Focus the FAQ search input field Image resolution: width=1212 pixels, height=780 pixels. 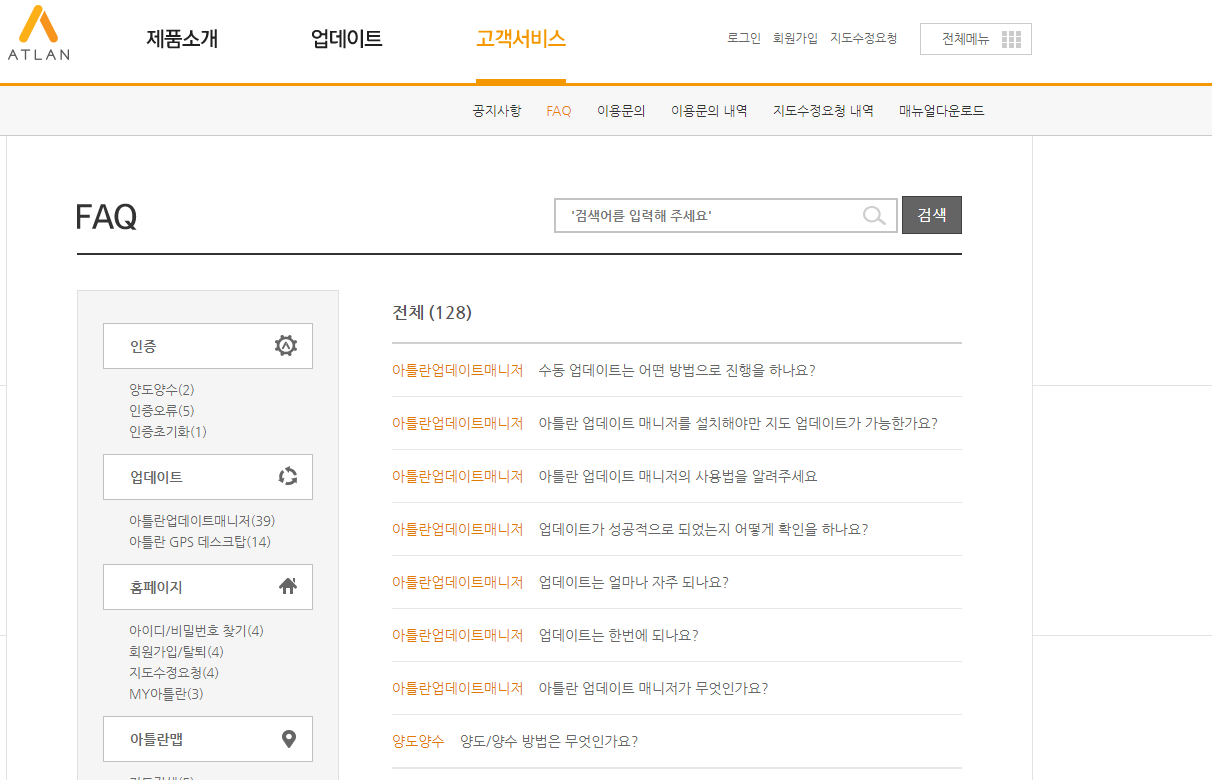click(726, 215)
